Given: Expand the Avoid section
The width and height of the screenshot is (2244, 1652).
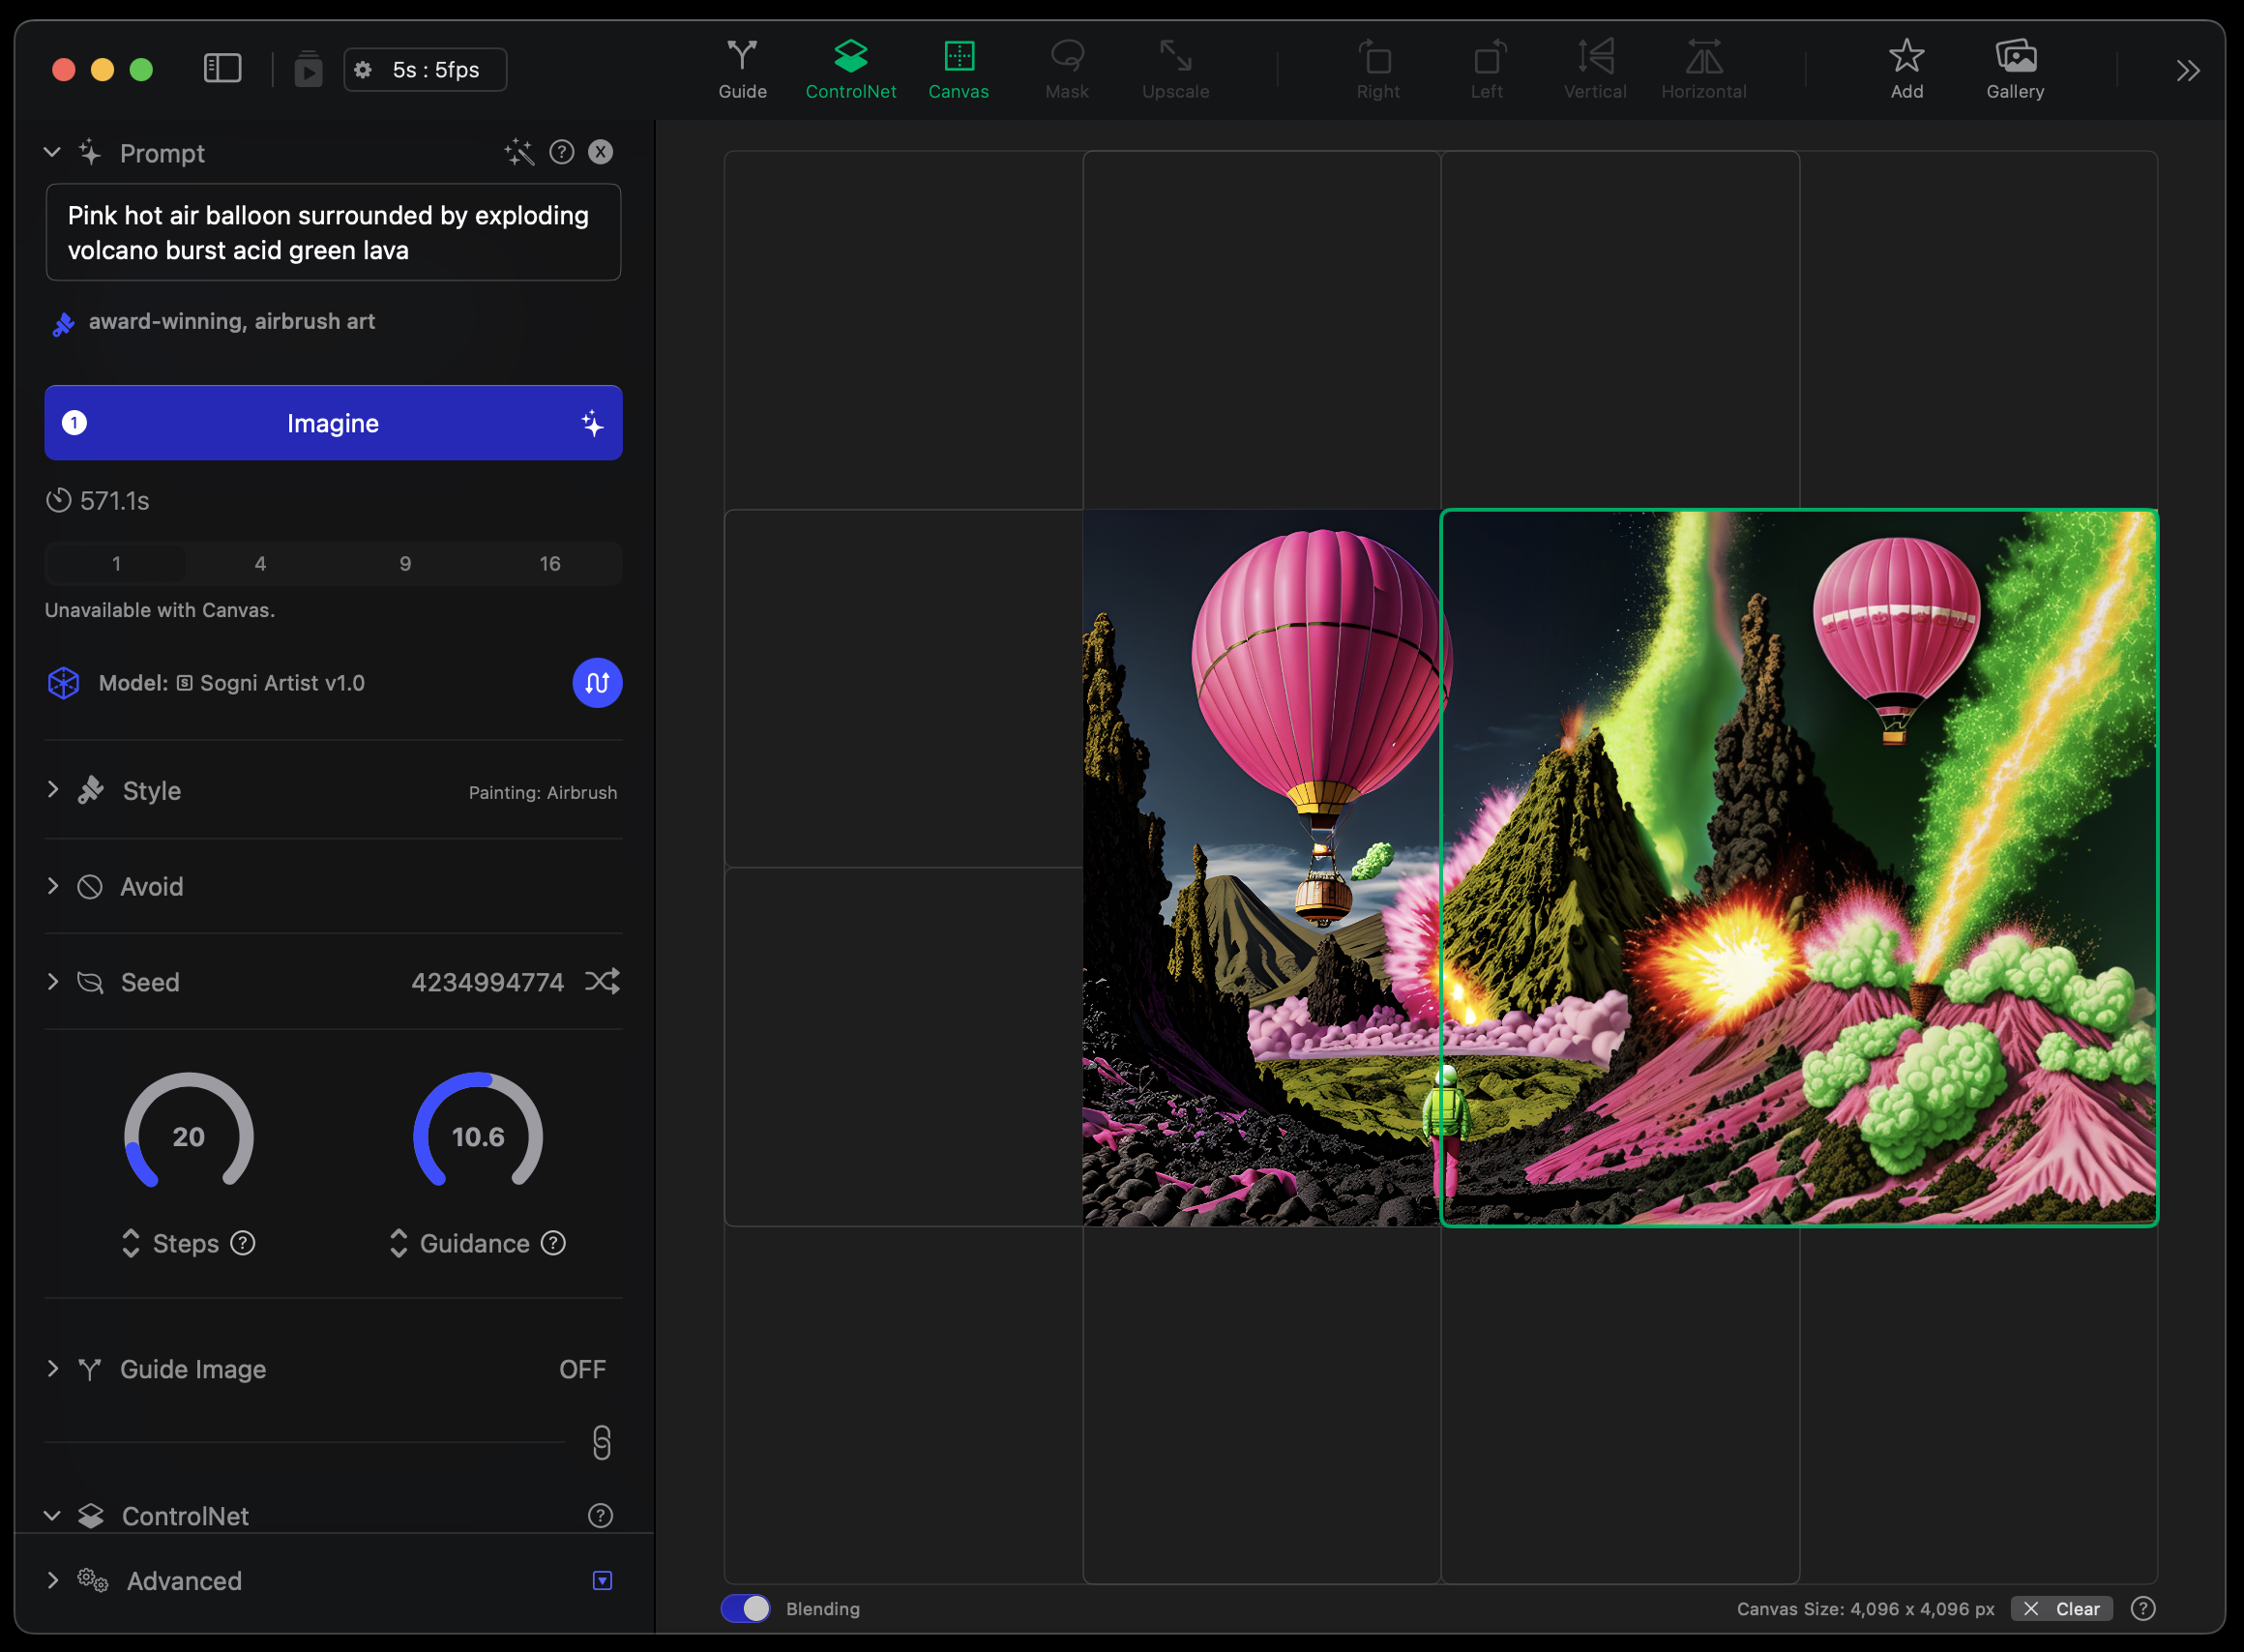Looking at the screenshot, I should coord(150,887).
